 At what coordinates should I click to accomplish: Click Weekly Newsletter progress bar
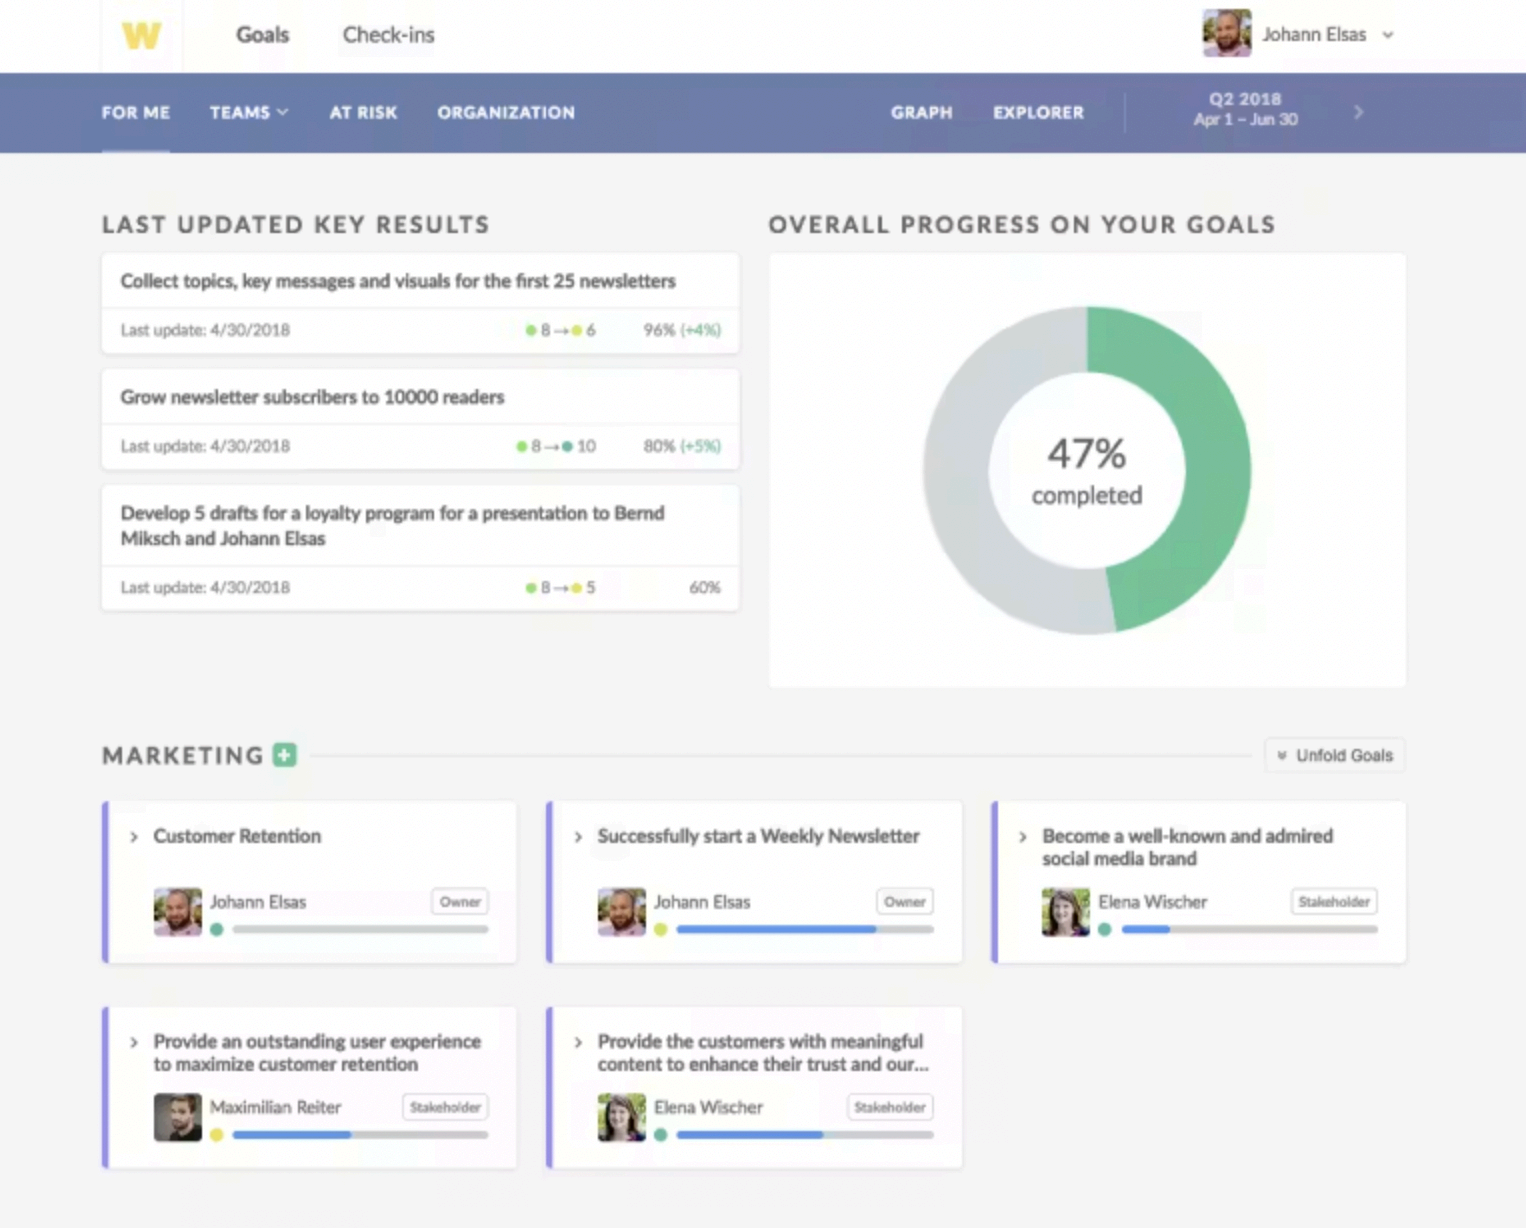[x=805, y=929]
